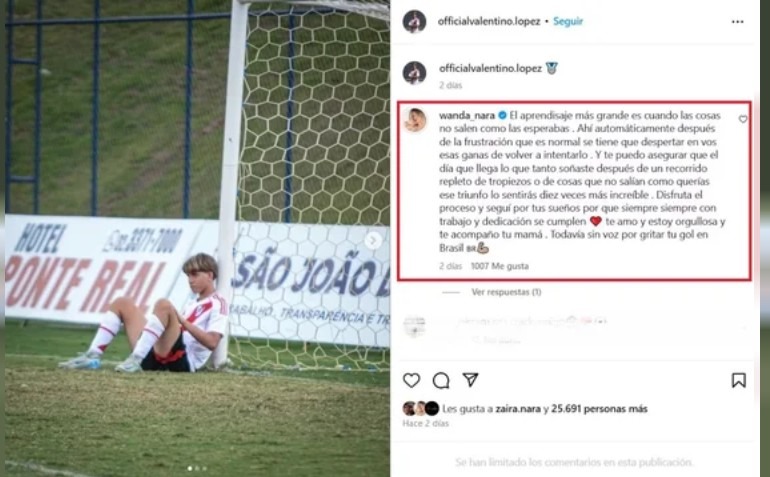Image resolution: width=770 pixels, height=477 pixels.
Task: Open wanda_nara username link in comment
Action: point(467,116)
